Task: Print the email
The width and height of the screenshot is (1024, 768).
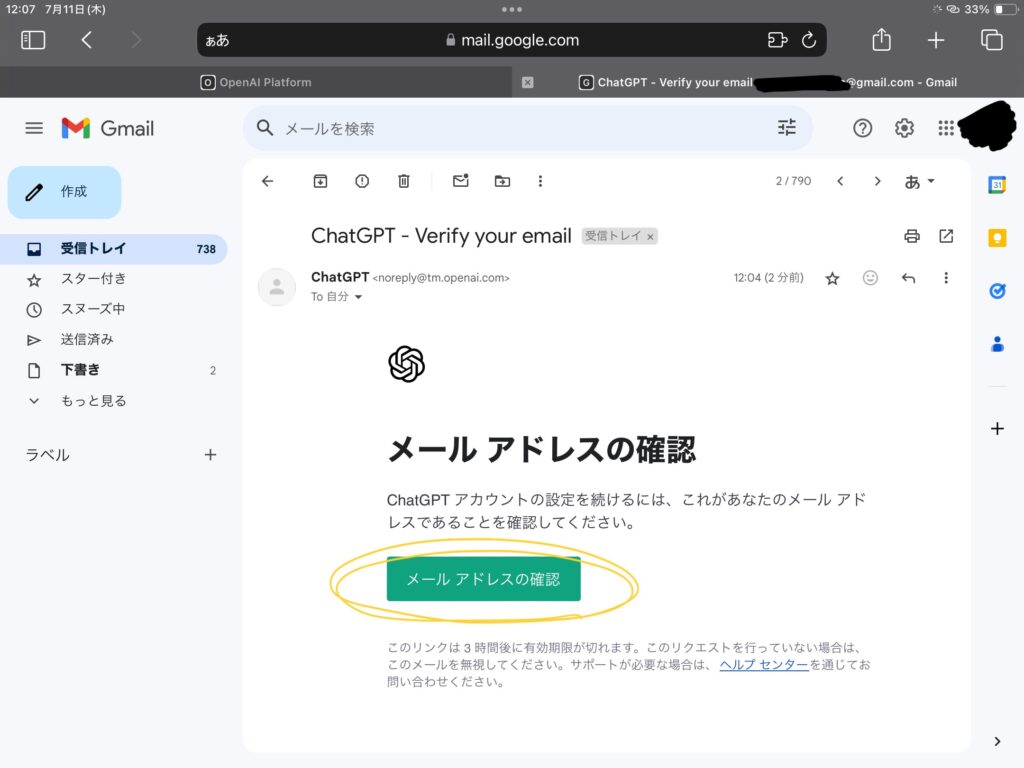Action: 912,236
